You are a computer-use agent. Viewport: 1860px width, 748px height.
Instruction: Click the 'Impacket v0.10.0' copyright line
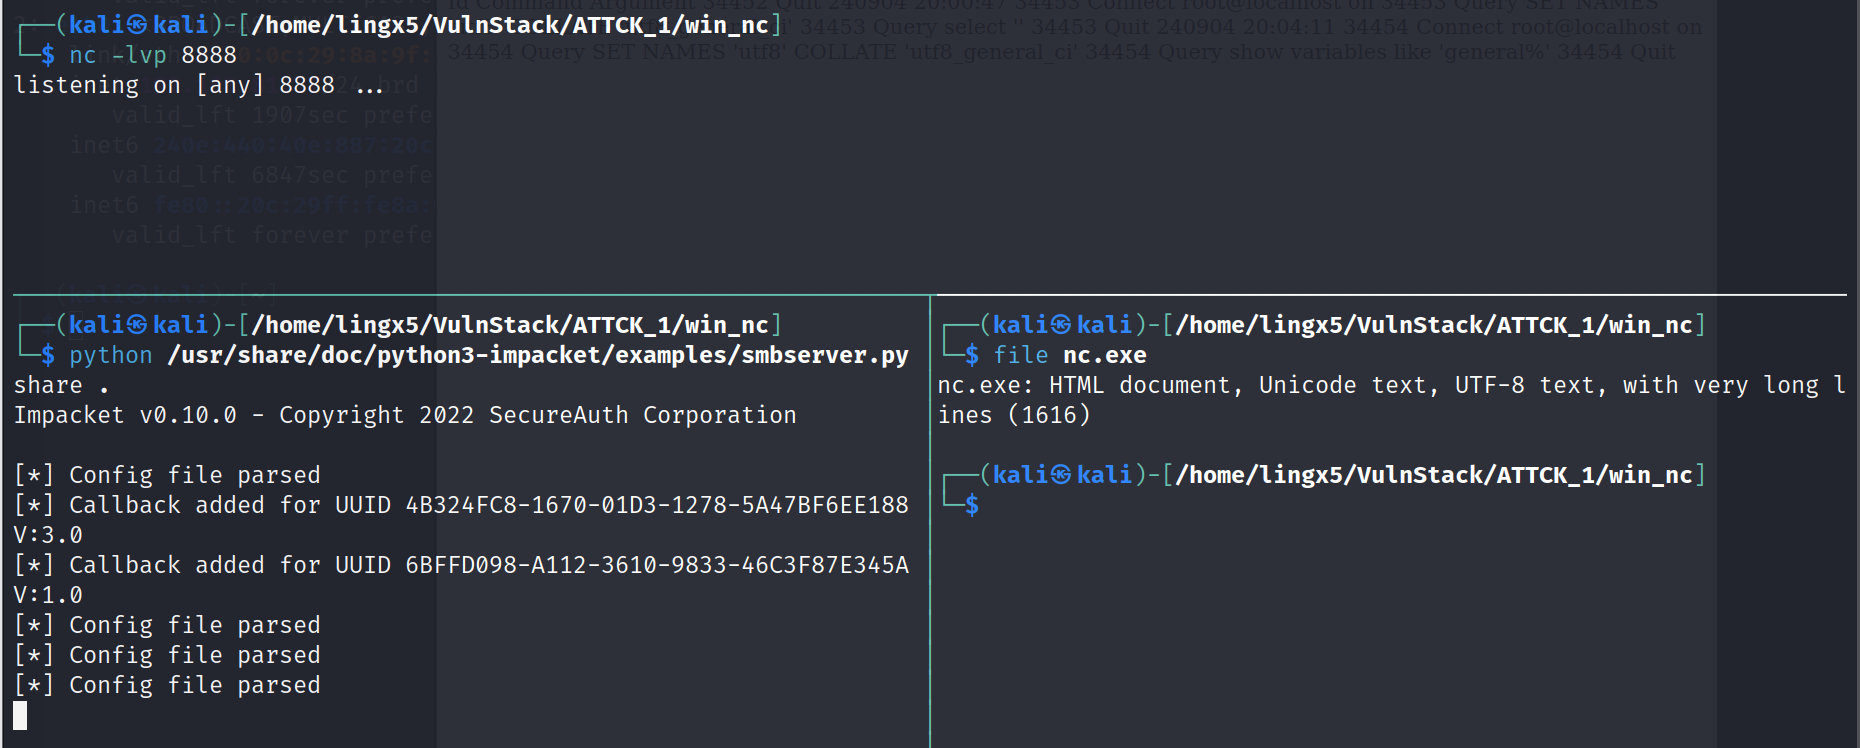click(405, 415)
